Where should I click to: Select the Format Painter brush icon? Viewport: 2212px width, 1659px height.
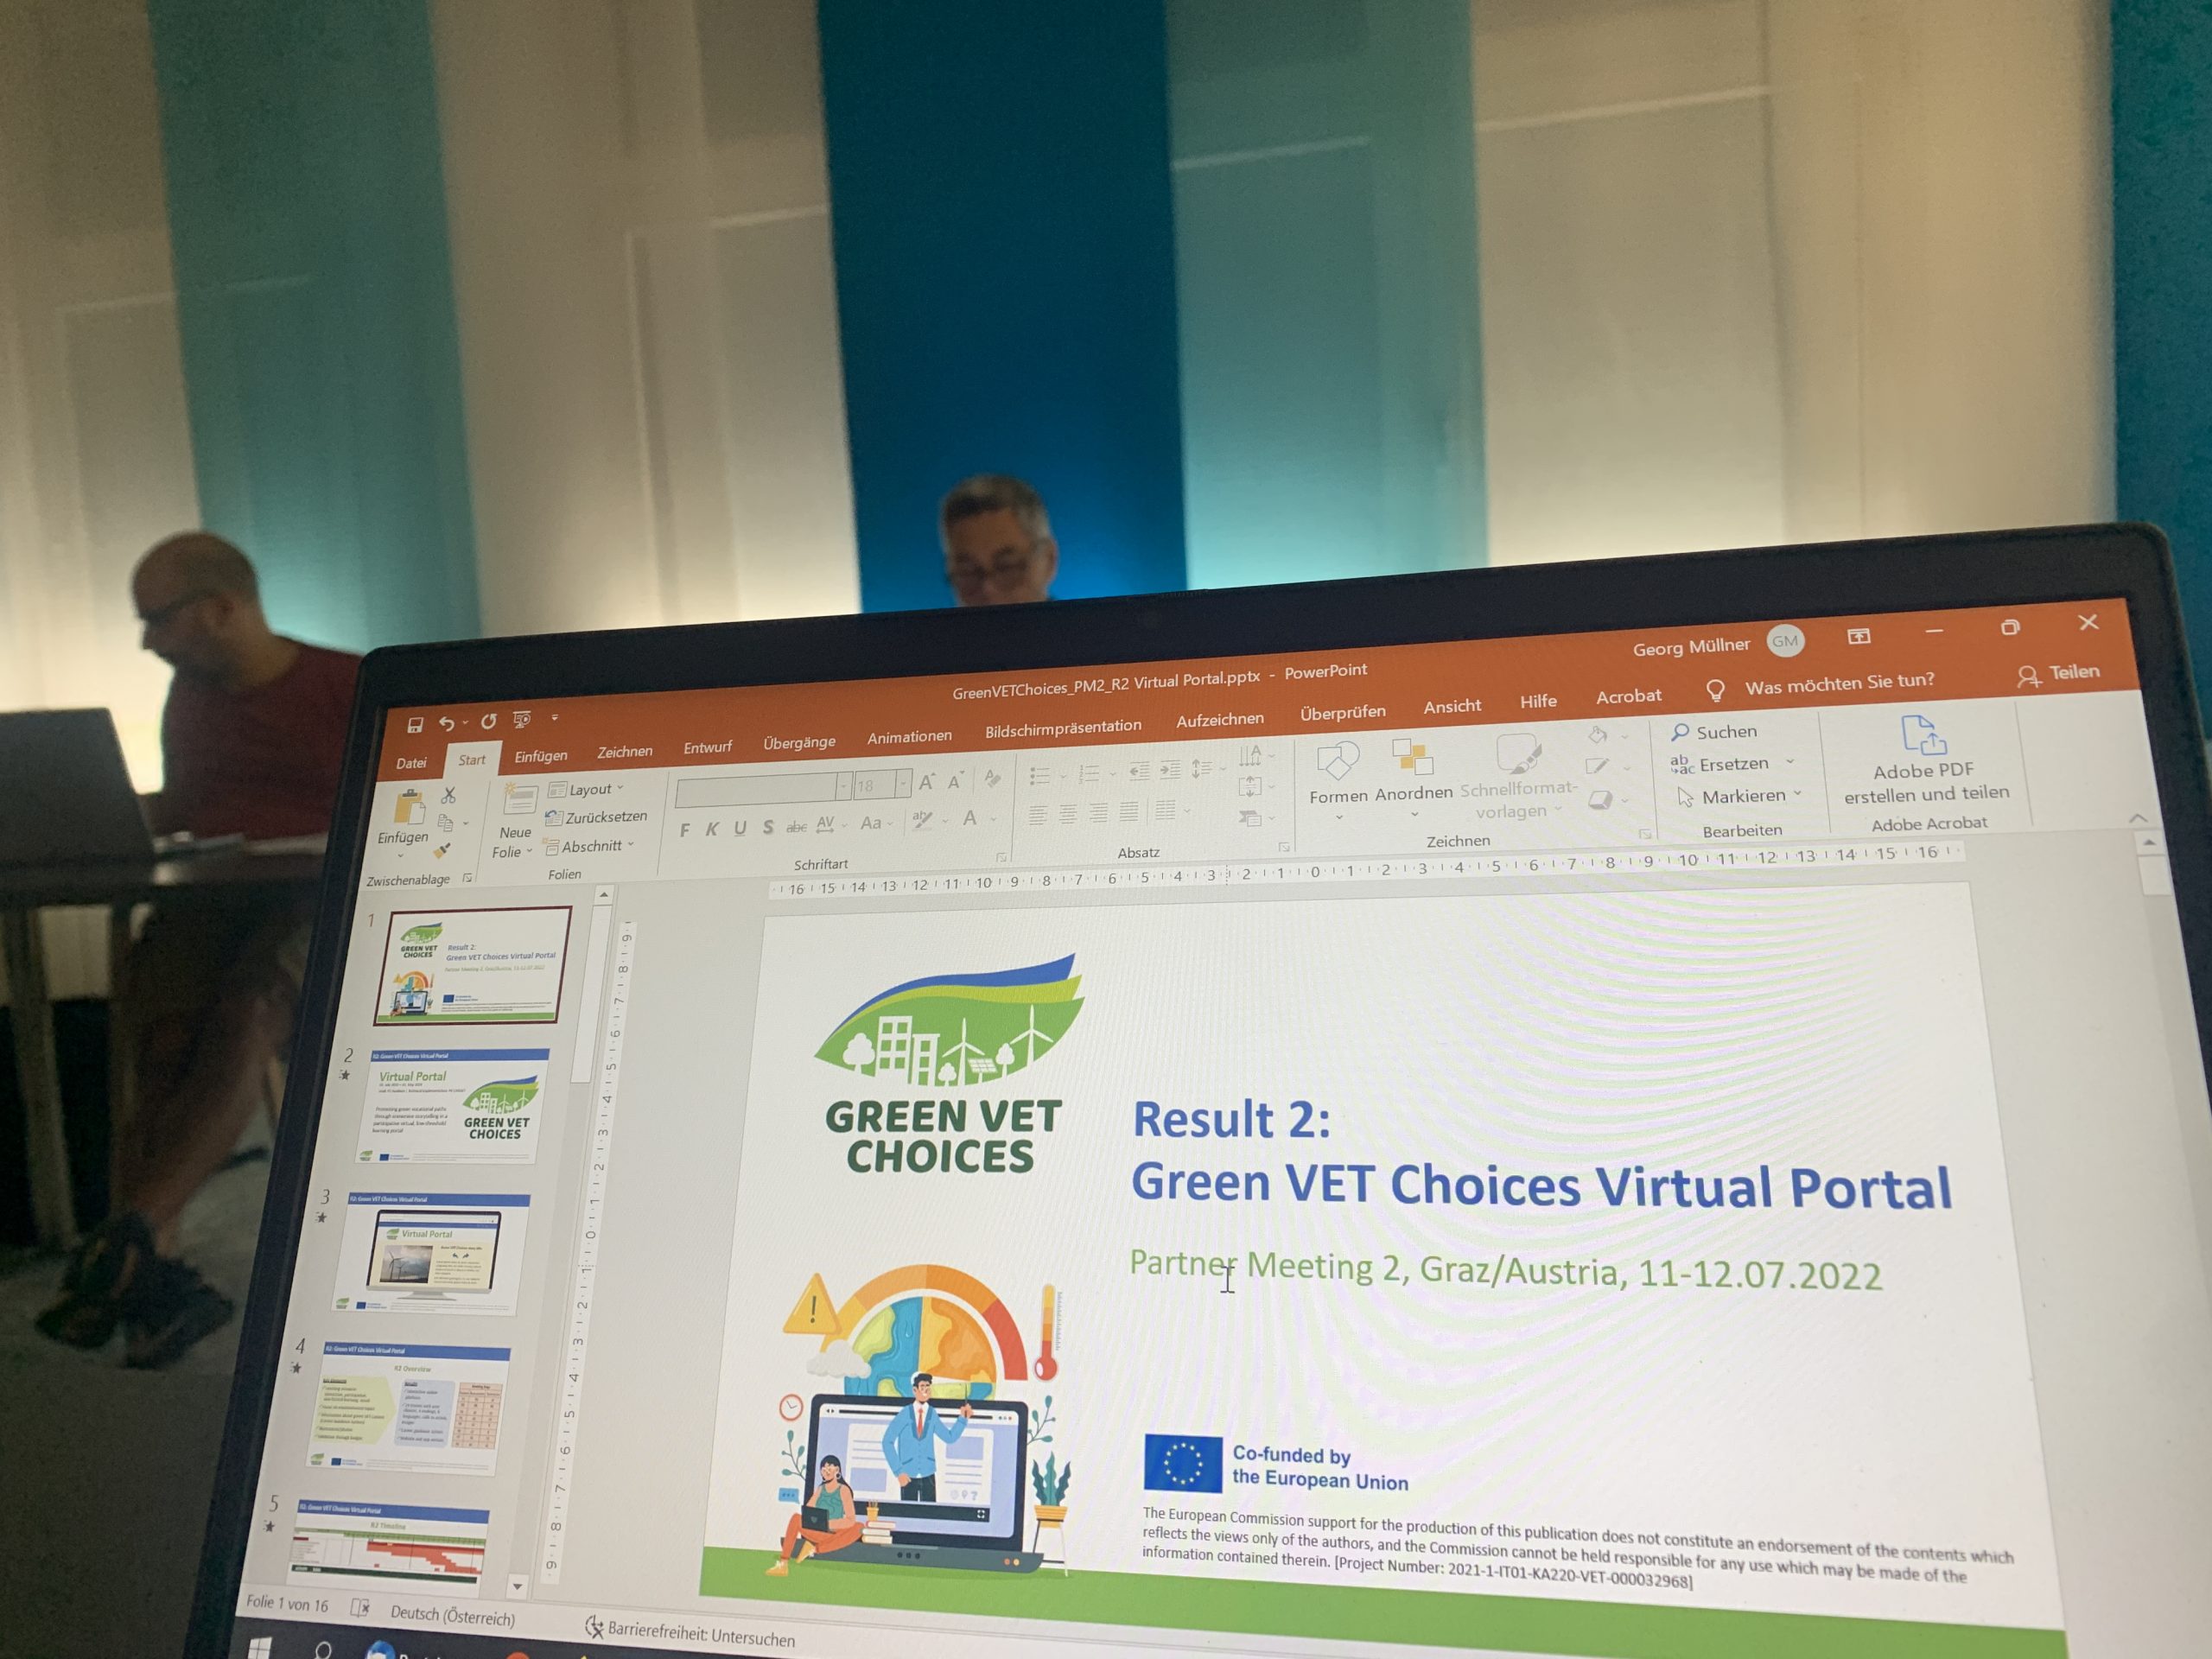point(441,851)
